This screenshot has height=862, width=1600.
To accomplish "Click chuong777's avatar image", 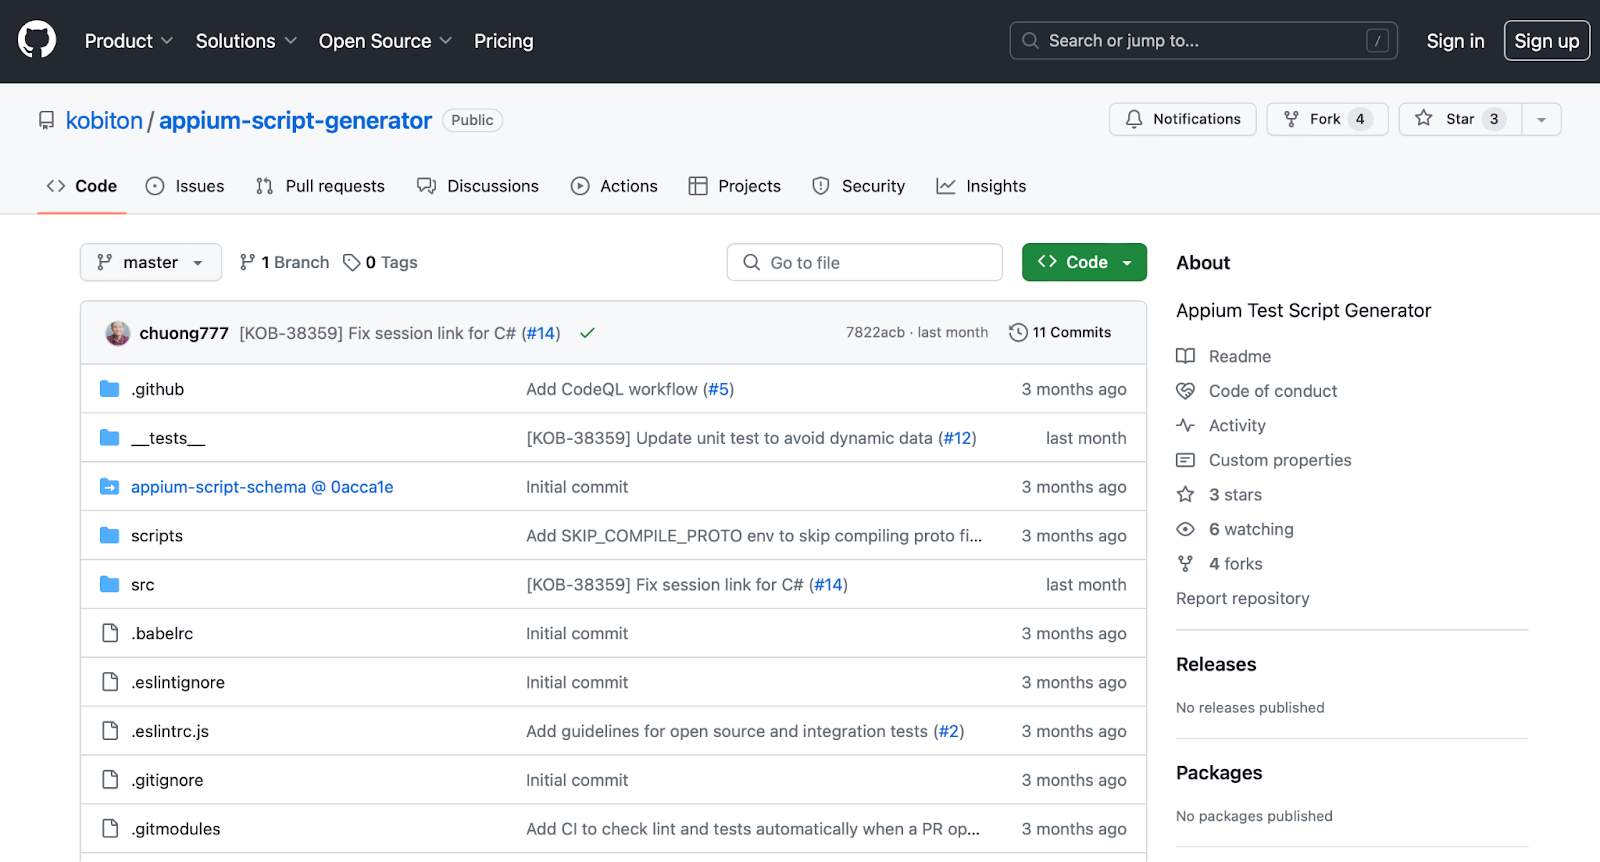I will [x=118, y=333].
